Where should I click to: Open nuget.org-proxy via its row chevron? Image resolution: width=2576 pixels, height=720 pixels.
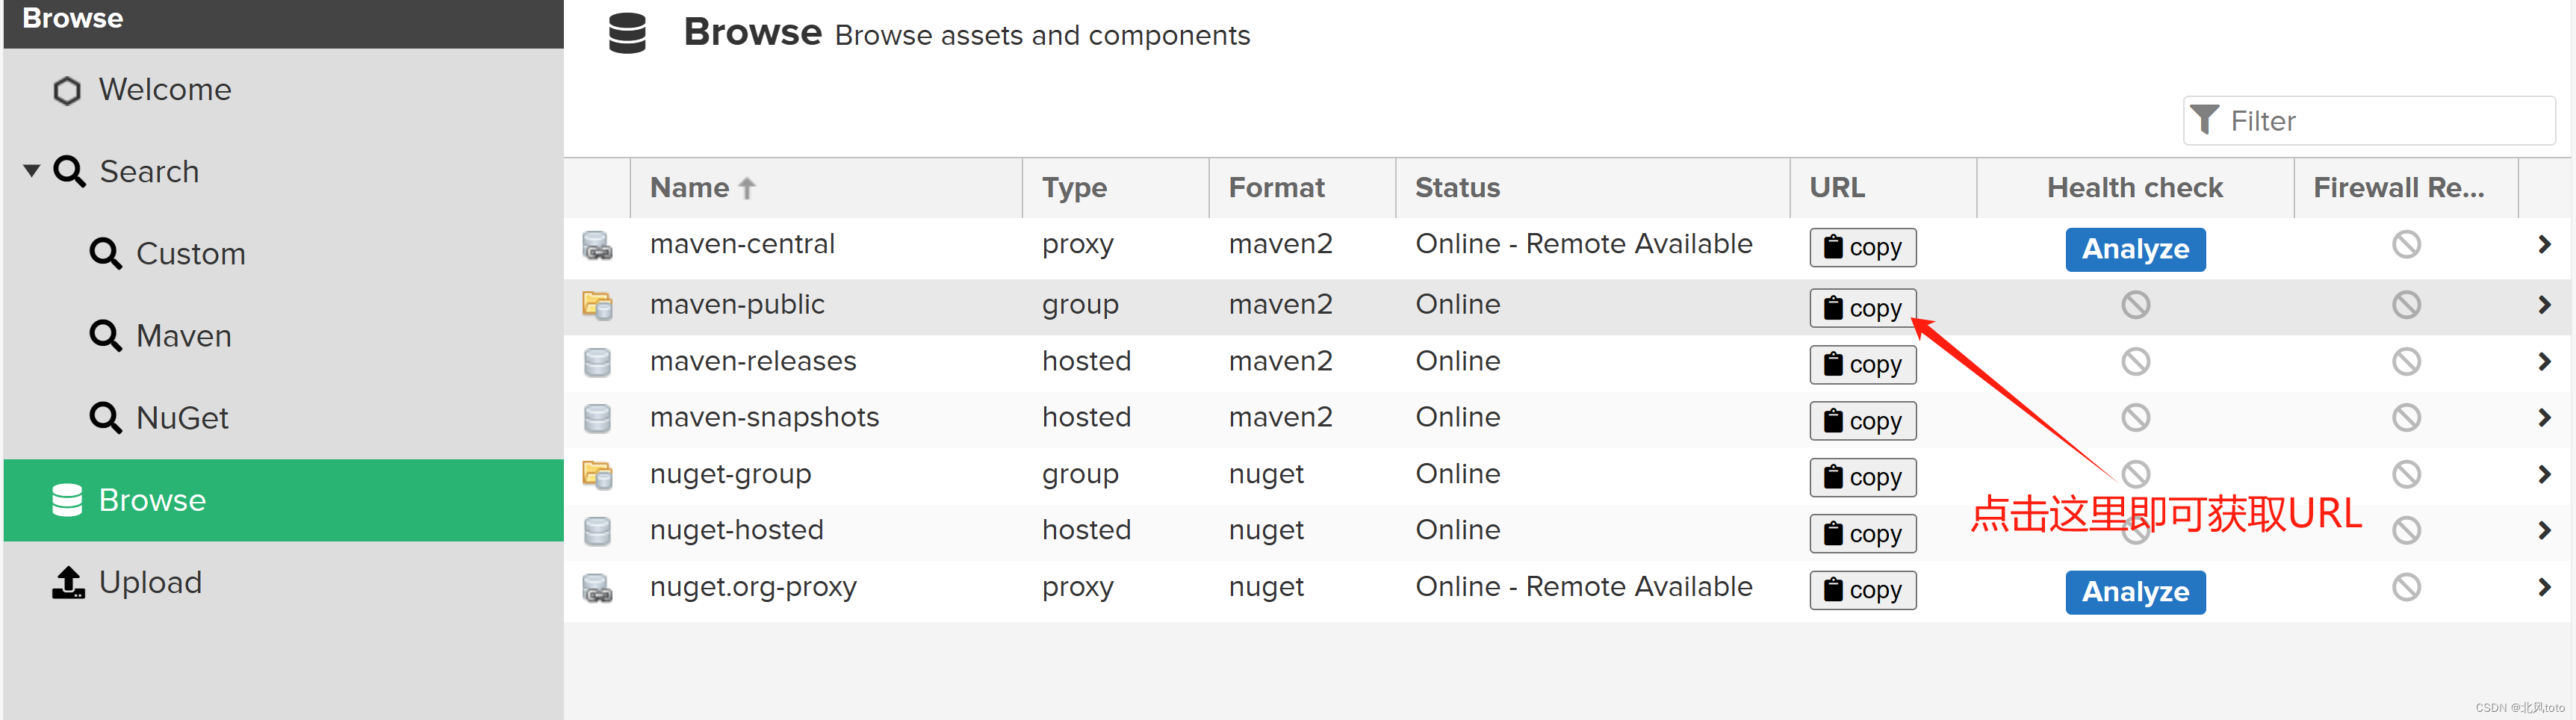[2544, 588]
